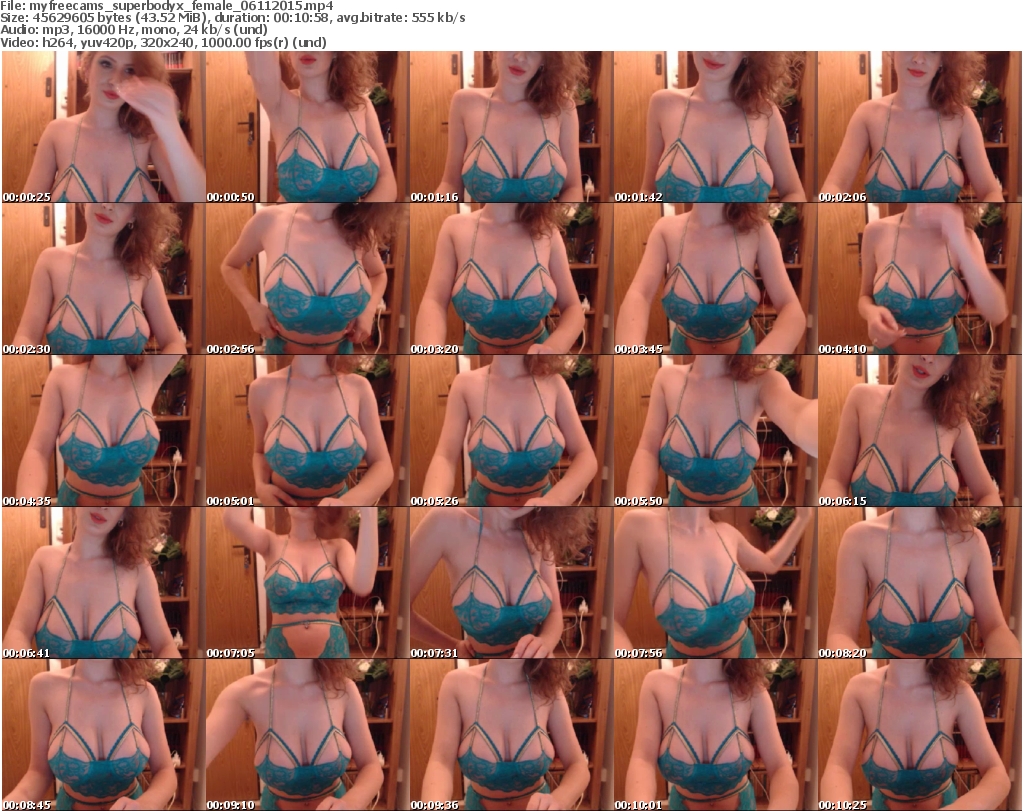
Task: Select the thumbnail stamped 00:02:06
Action: pyautogui.click(x=920, y=127)
